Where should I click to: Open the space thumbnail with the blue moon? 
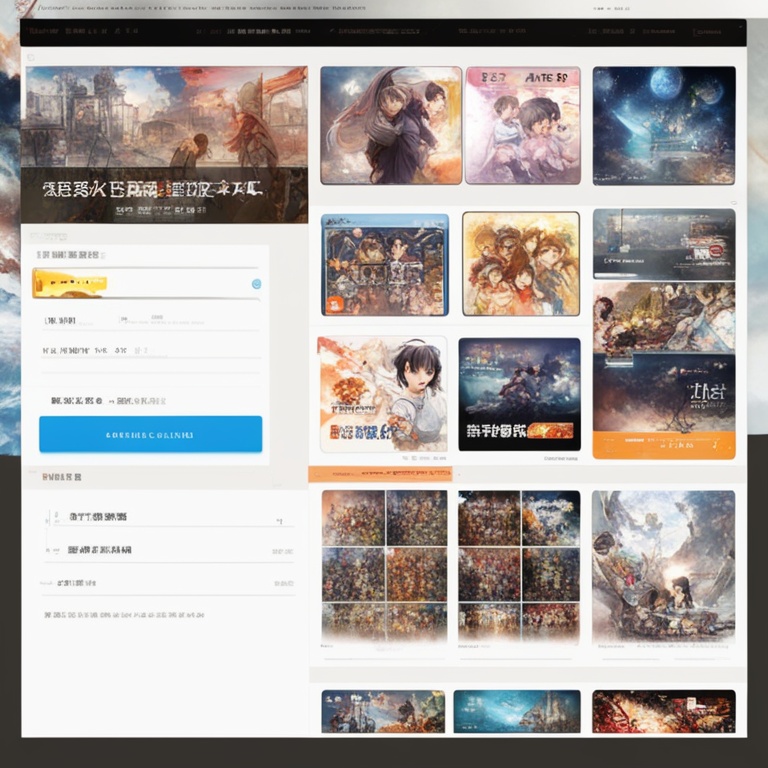click(x=664, y=125)
